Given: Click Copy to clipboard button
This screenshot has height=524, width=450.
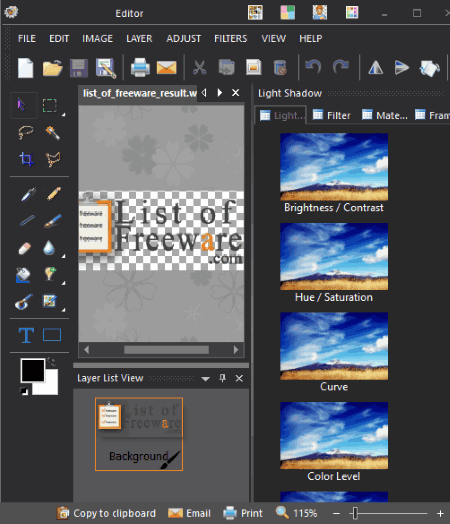Looking at the screenshot, I should 106,513.
